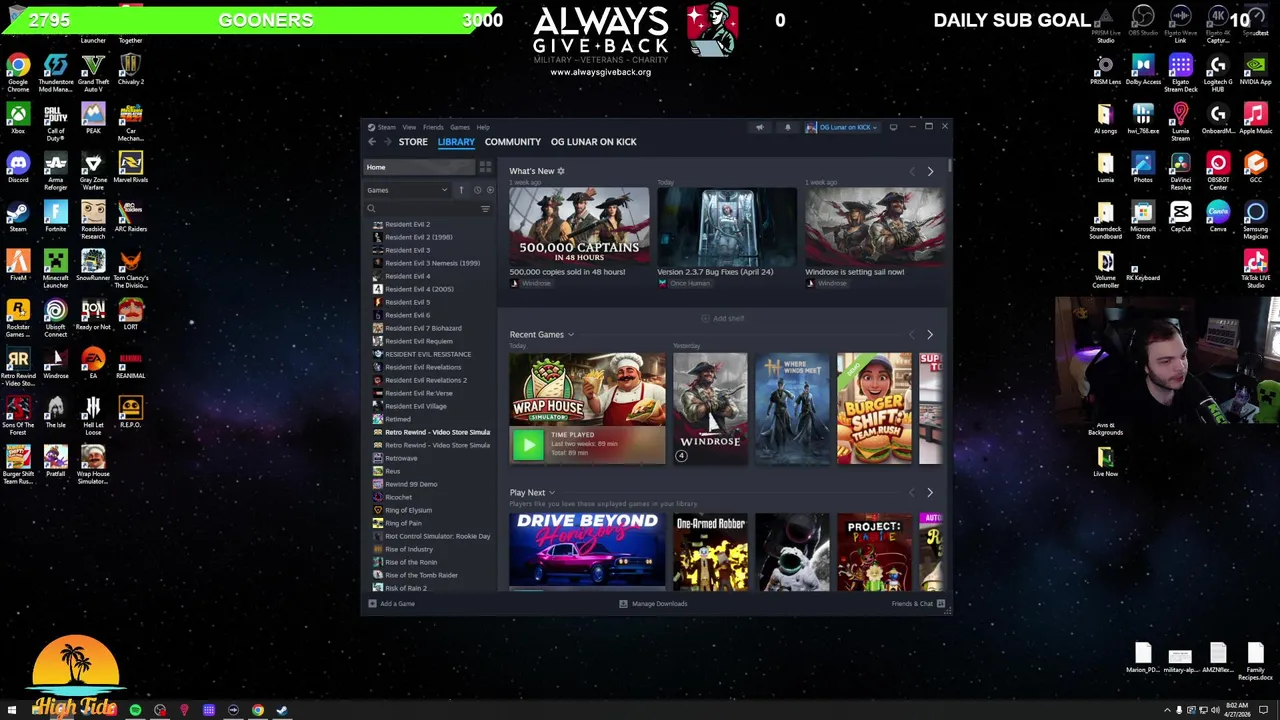Open Xbox desktop shortcut
The image size is (1280, 720).
[18, 119]
